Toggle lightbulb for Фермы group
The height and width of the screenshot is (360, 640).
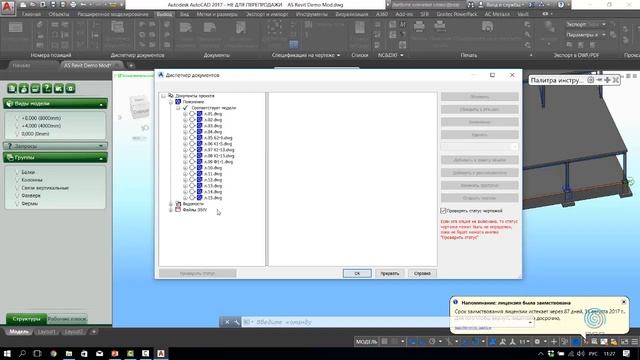(17, 203)
